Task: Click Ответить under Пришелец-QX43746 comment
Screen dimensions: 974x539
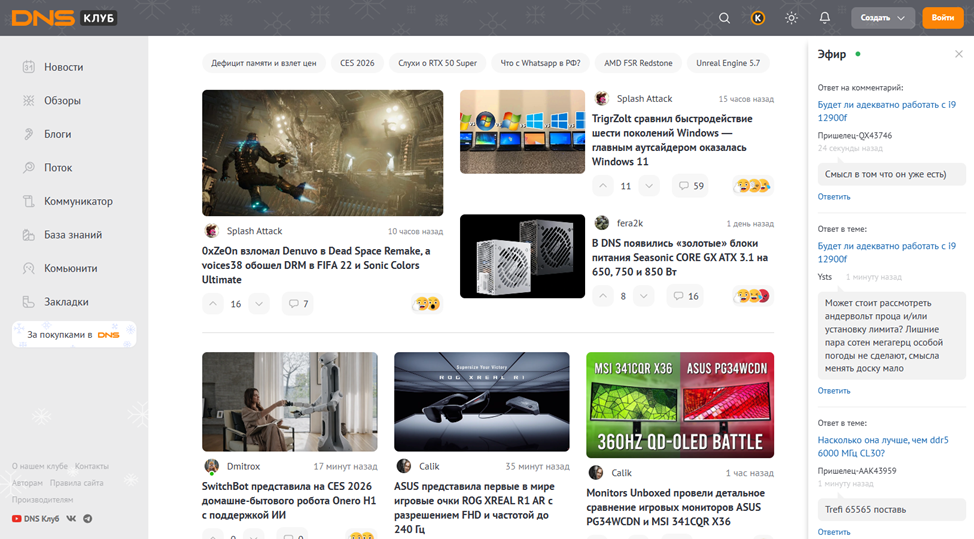Action: point(834,197)
